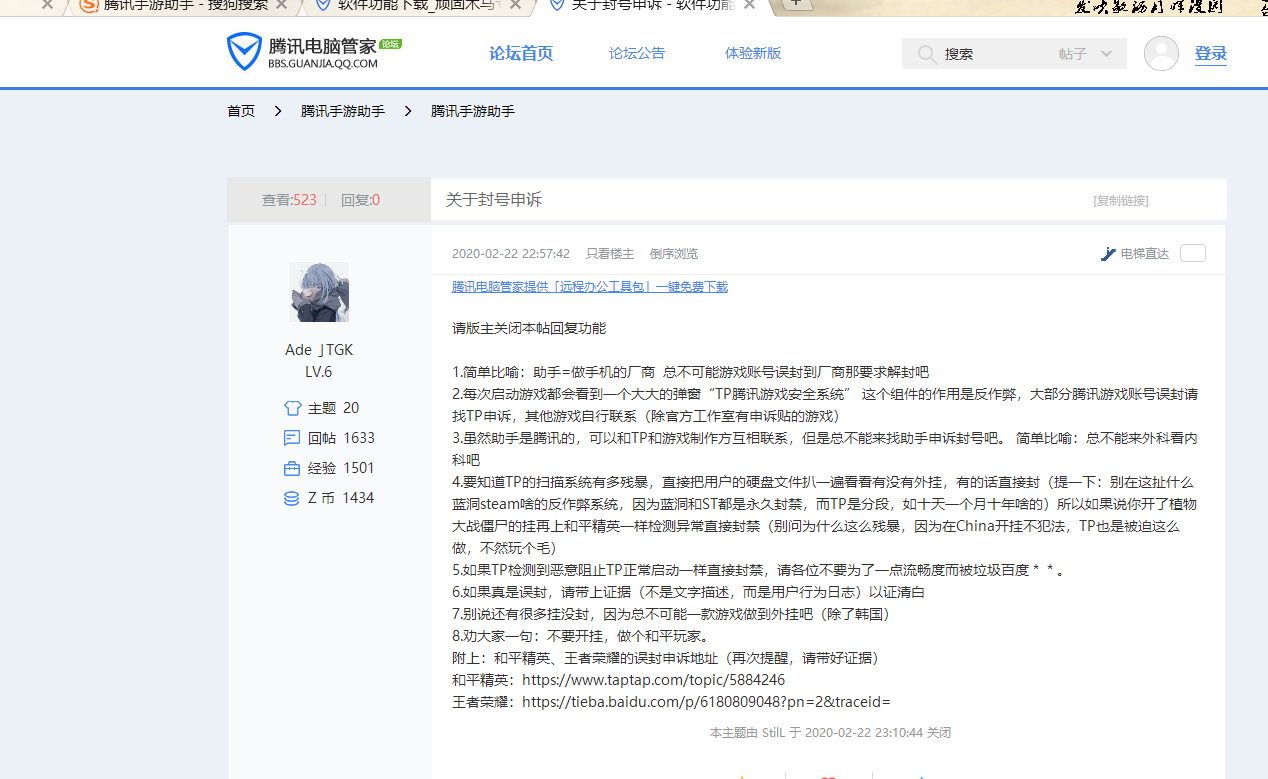Click the [复制链接] copy link button
The height and width of the screenshot is (779, 1268).
click(x=1121, y=201)
